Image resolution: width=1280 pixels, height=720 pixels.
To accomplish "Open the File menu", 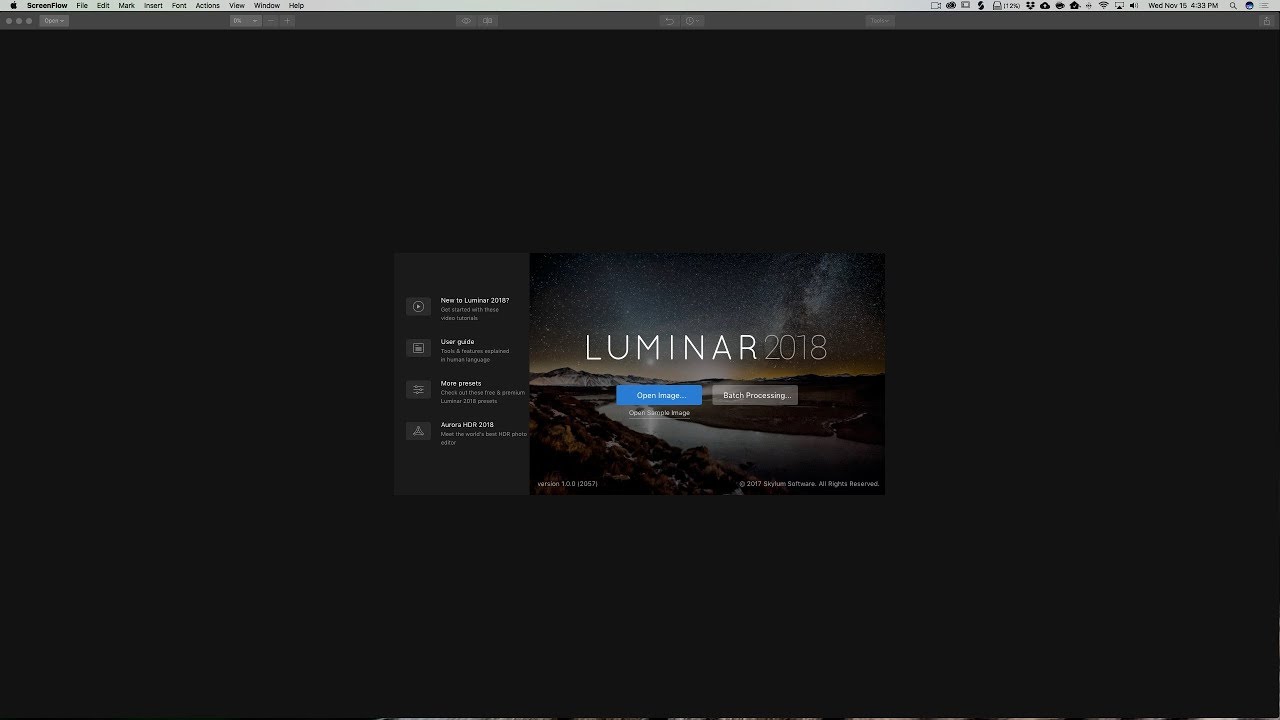I will tap(82, 6).
